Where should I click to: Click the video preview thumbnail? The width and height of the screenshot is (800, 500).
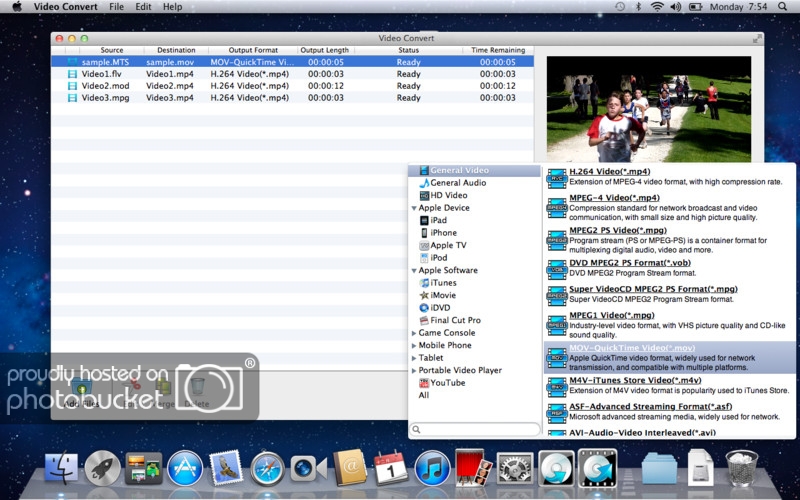648,109
